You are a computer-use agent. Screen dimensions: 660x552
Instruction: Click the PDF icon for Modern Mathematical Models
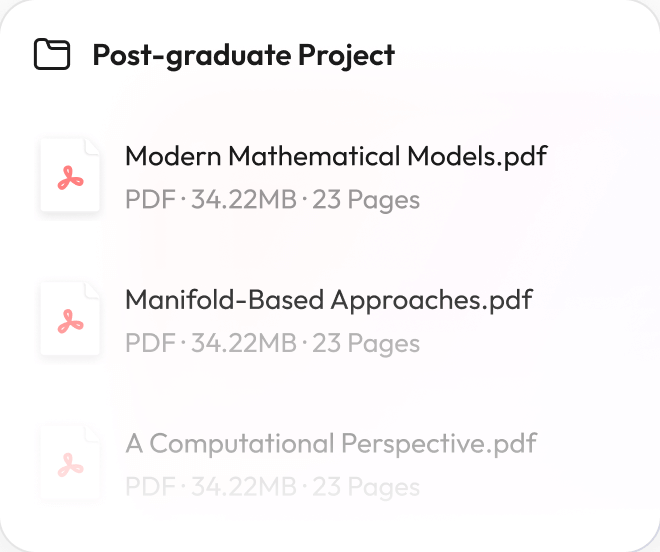click(70, 176)
